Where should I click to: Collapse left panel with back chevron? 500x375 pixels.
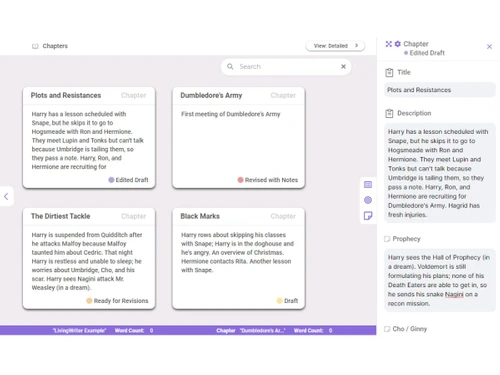[6, 196]
